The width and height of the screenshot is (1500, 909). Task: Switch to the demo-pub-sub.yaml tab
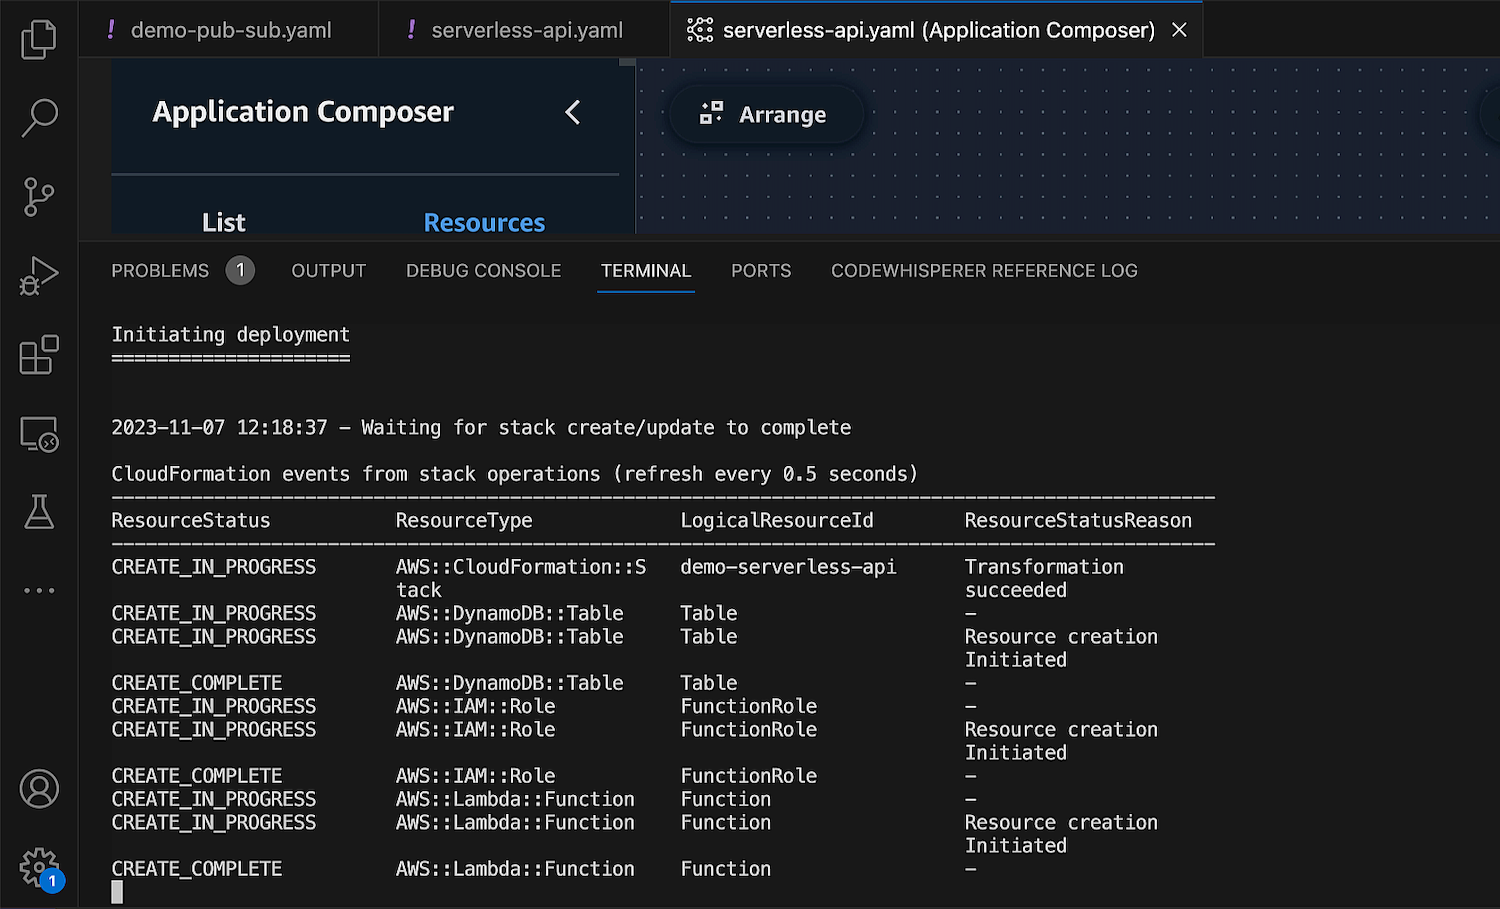230,30
